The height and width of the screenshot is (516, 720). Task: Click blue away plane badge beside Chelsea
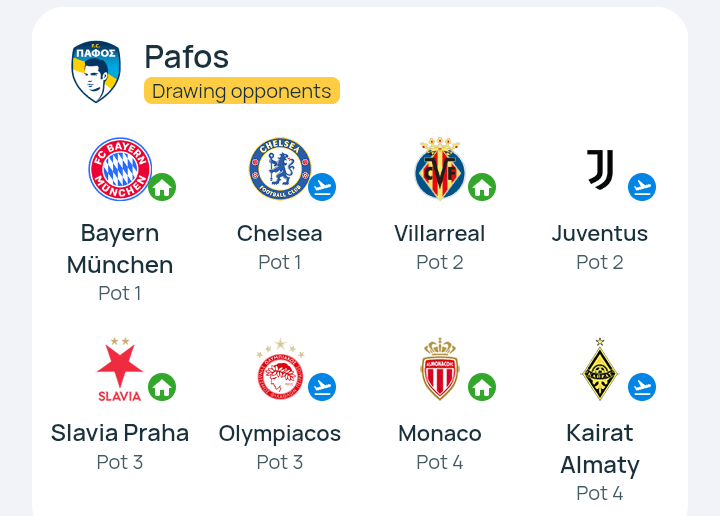click(322, 187)
